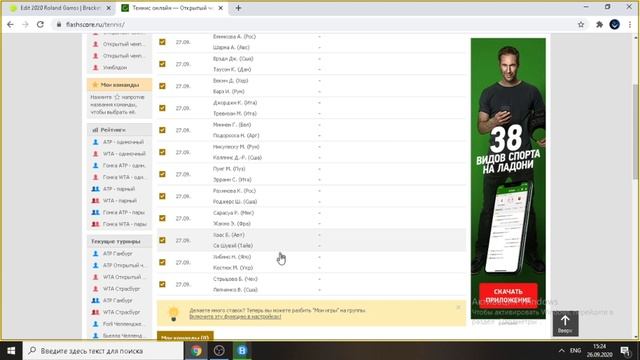Image resolution: width=640 pixels, height=360 pixels.
Task: Switch to the Roland Garros bracket tab
Action: coord(60,8)
